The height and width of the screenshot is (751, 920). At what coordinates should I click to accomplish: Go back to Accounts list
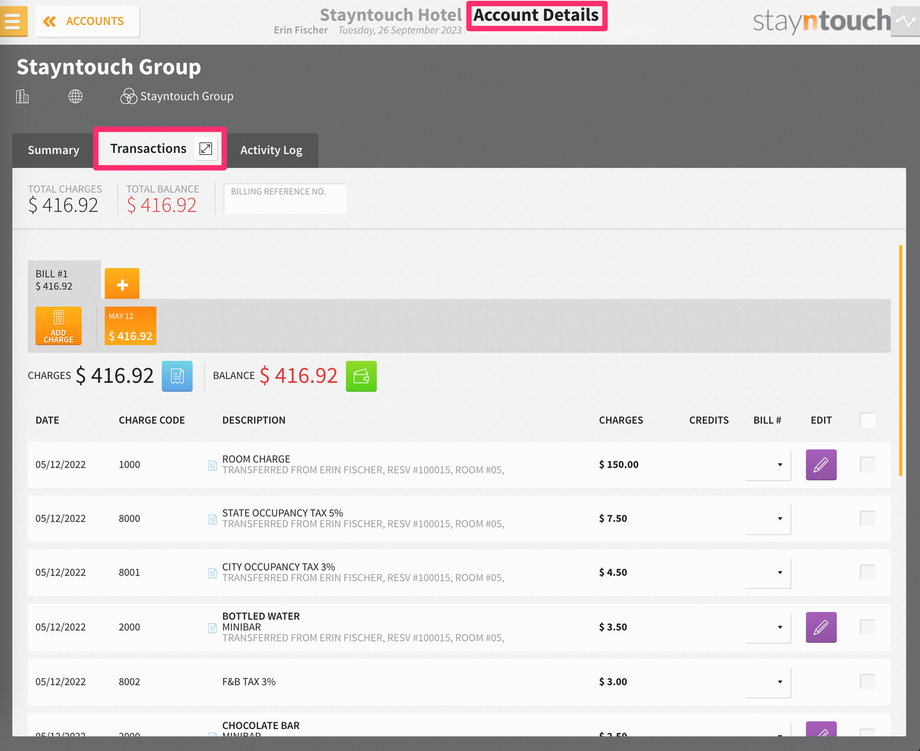[x=87, y=22]
